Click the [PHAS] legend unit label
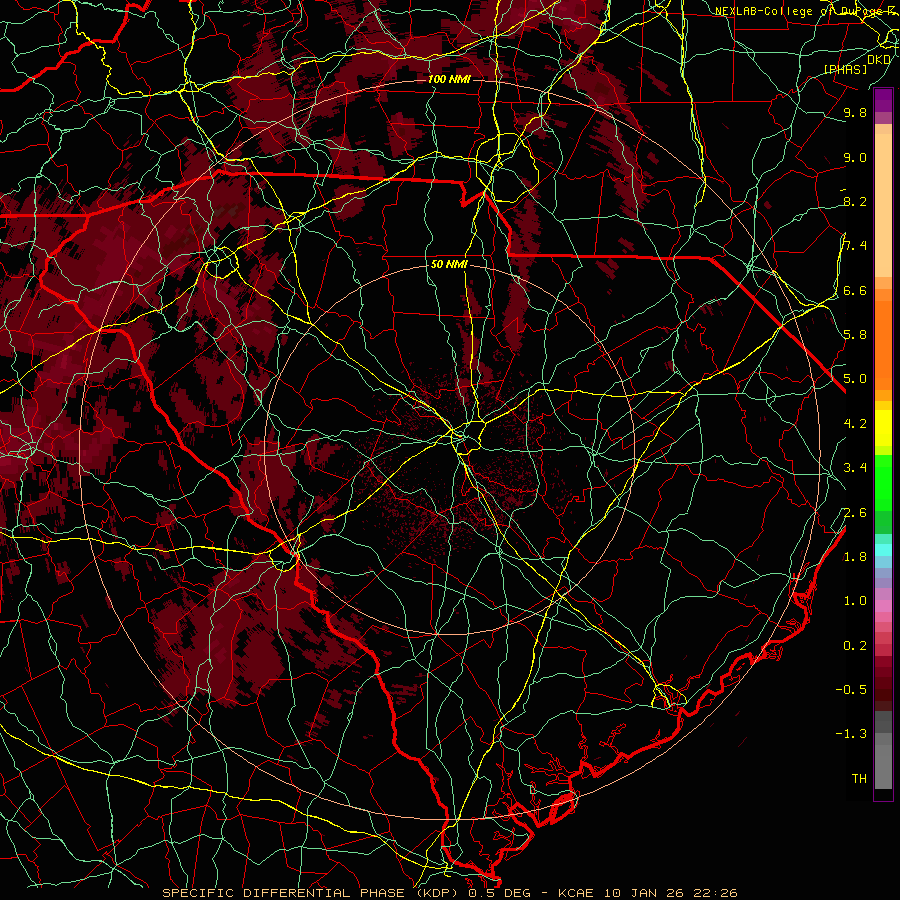The image size is (900, 900). 845,69
